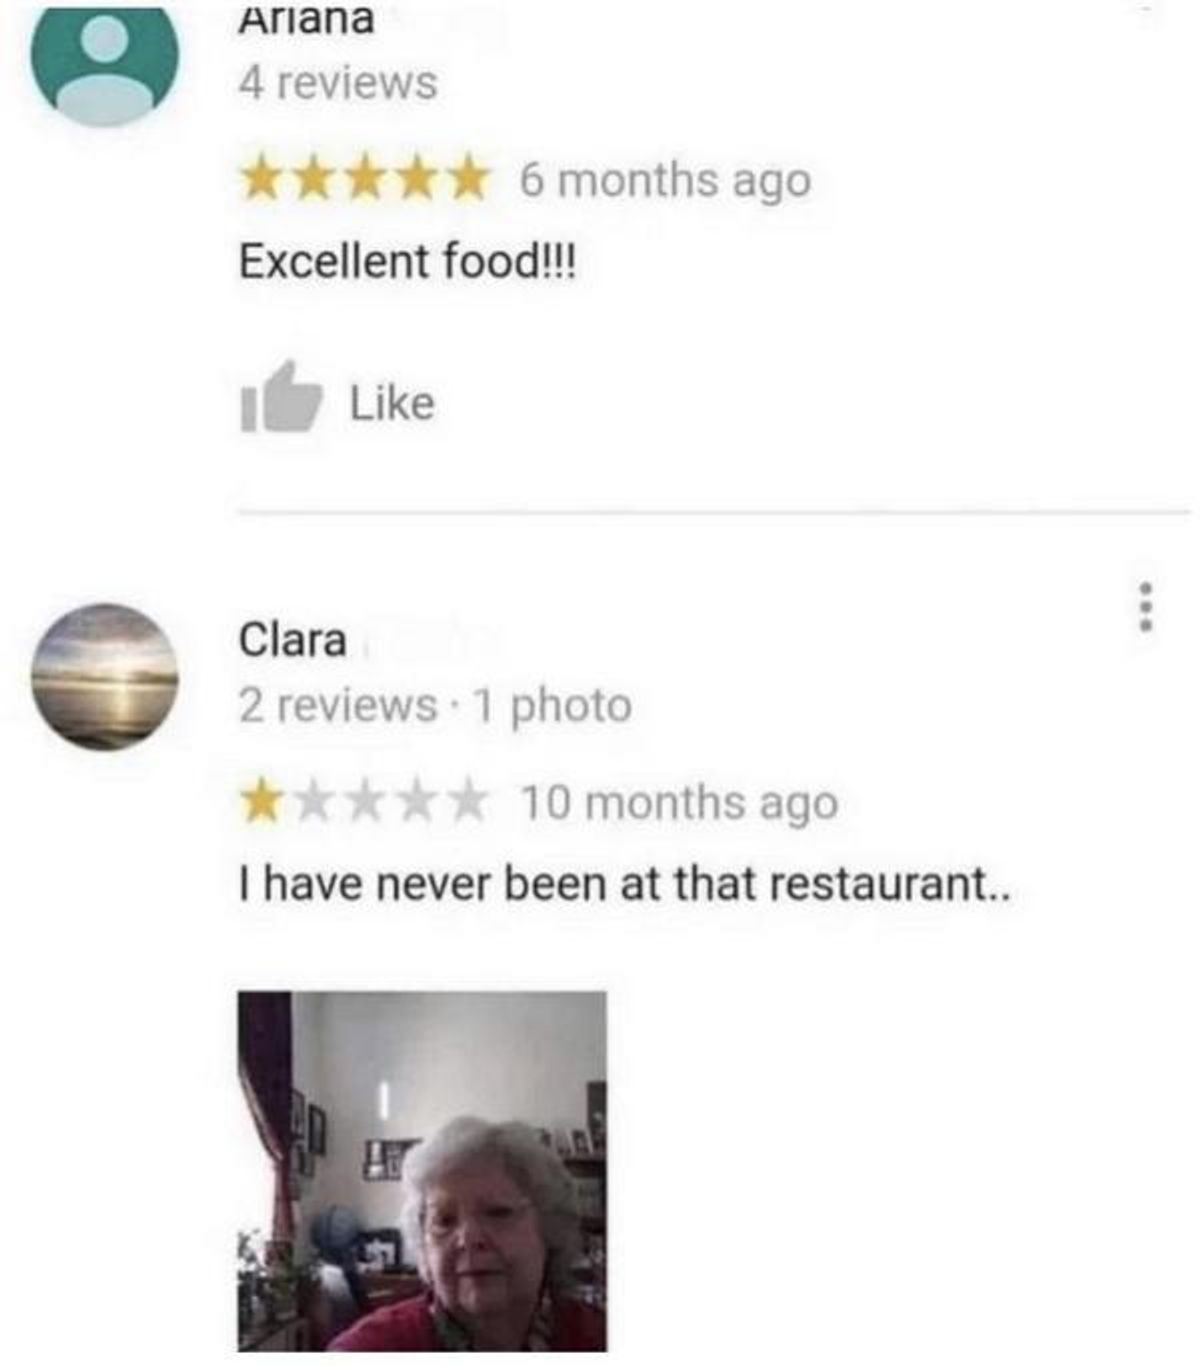Click 'I have never been at that restaurant..' text
Screen dimensions: 1200x1366
pos(625,884)
